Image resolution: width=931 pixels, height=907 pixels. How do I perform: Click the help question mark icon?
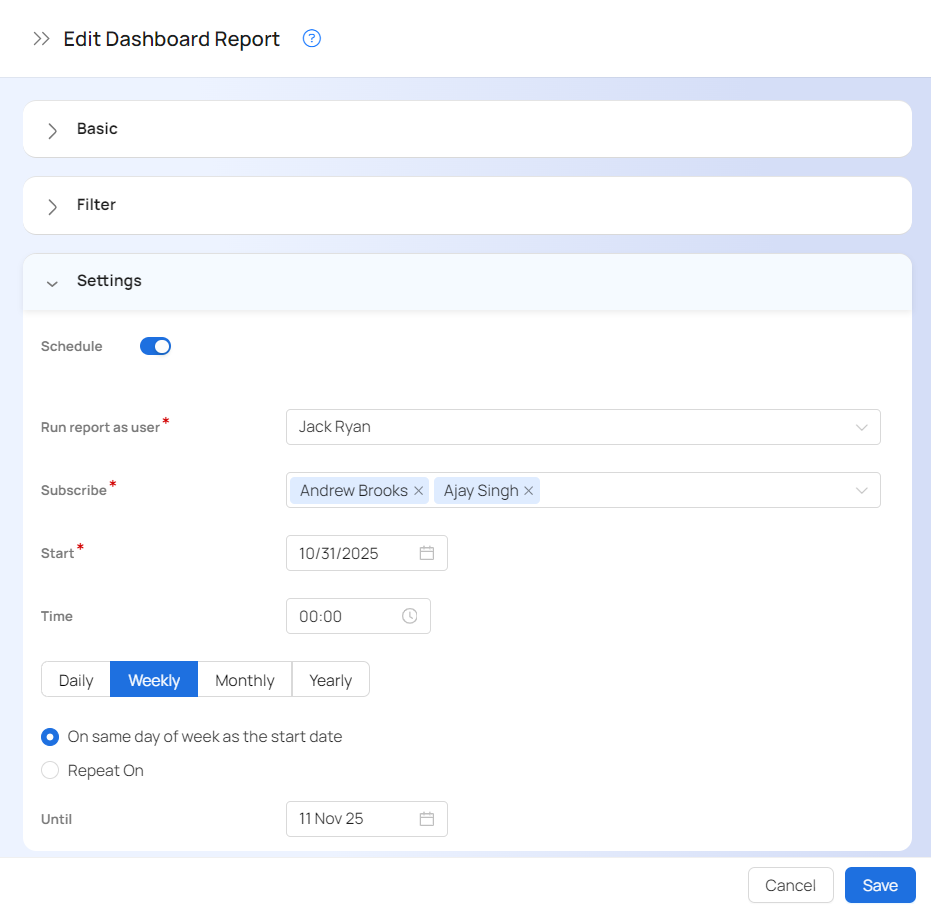tap(312, 39)
